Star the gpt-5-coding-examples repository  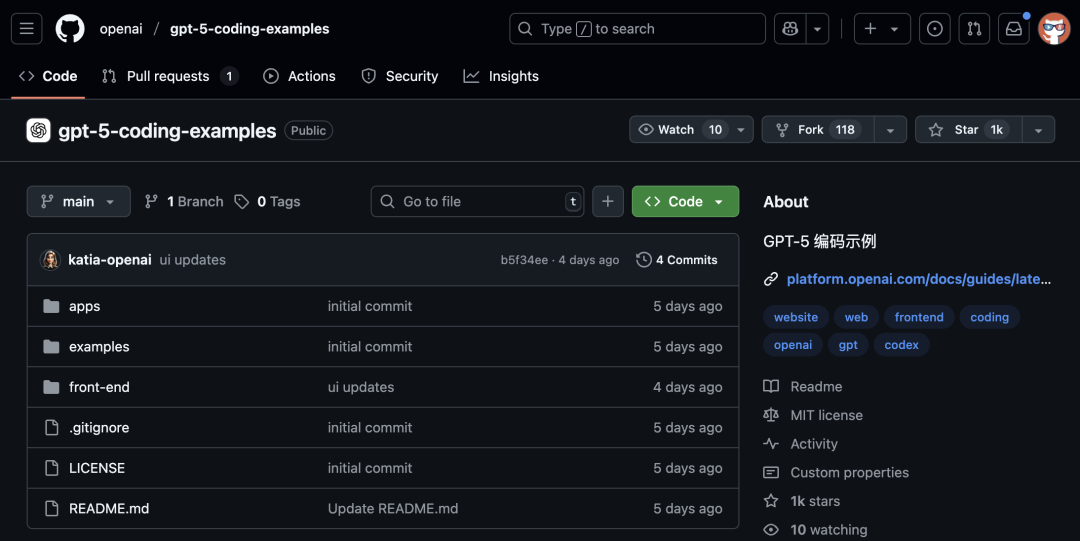(x=968, y=130)
